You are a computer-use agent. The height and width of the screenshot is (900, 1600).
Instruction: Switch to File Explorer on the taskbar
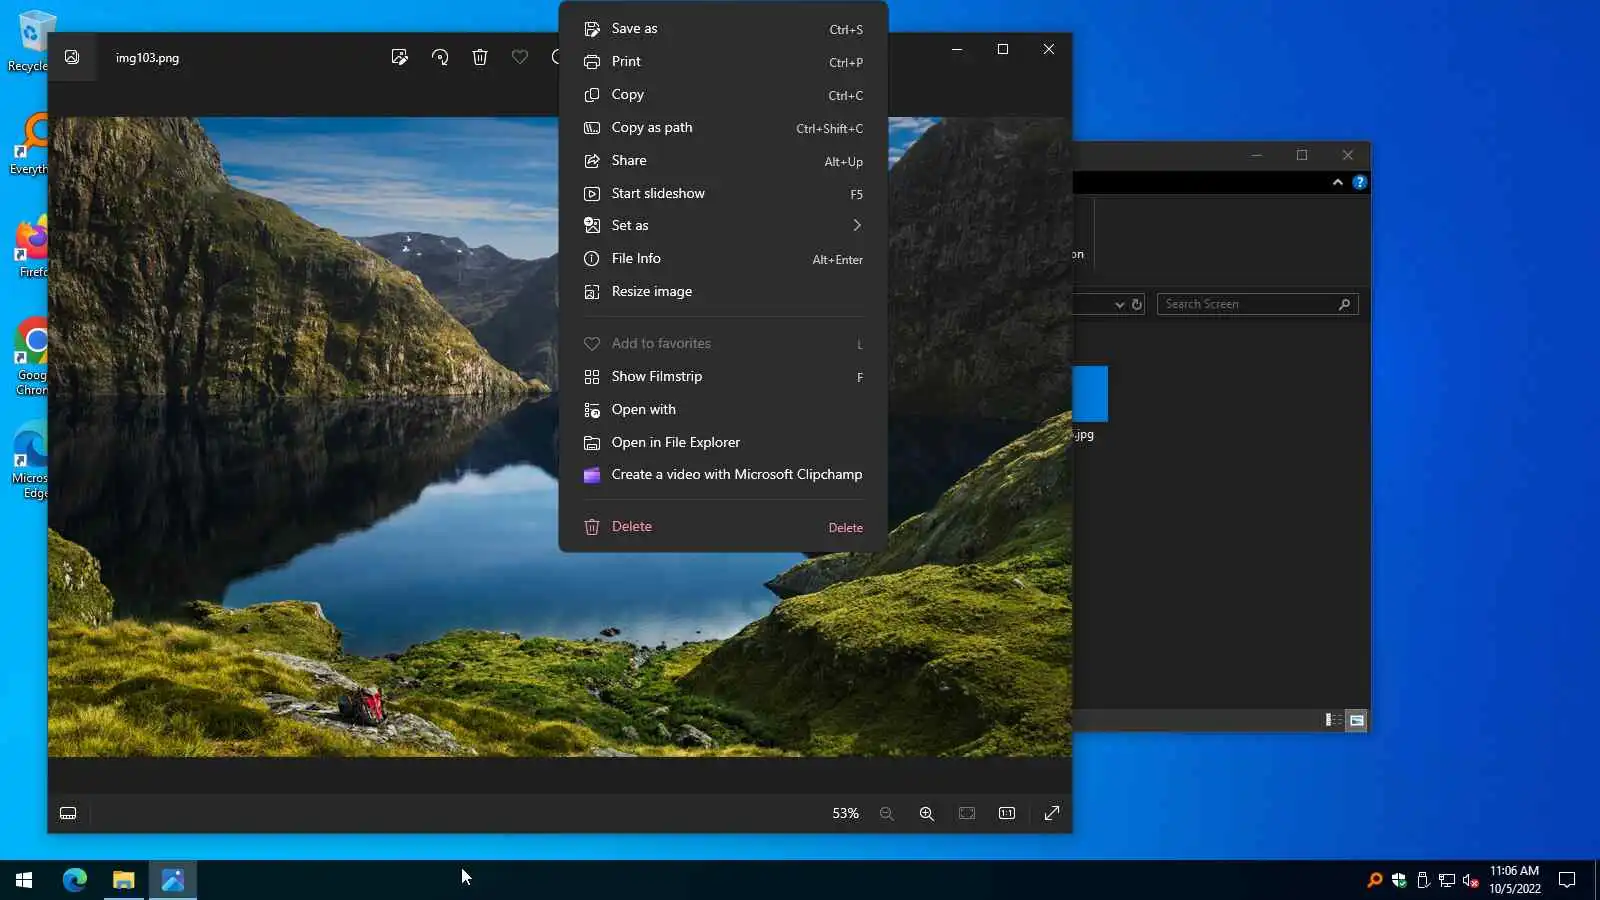124,880
